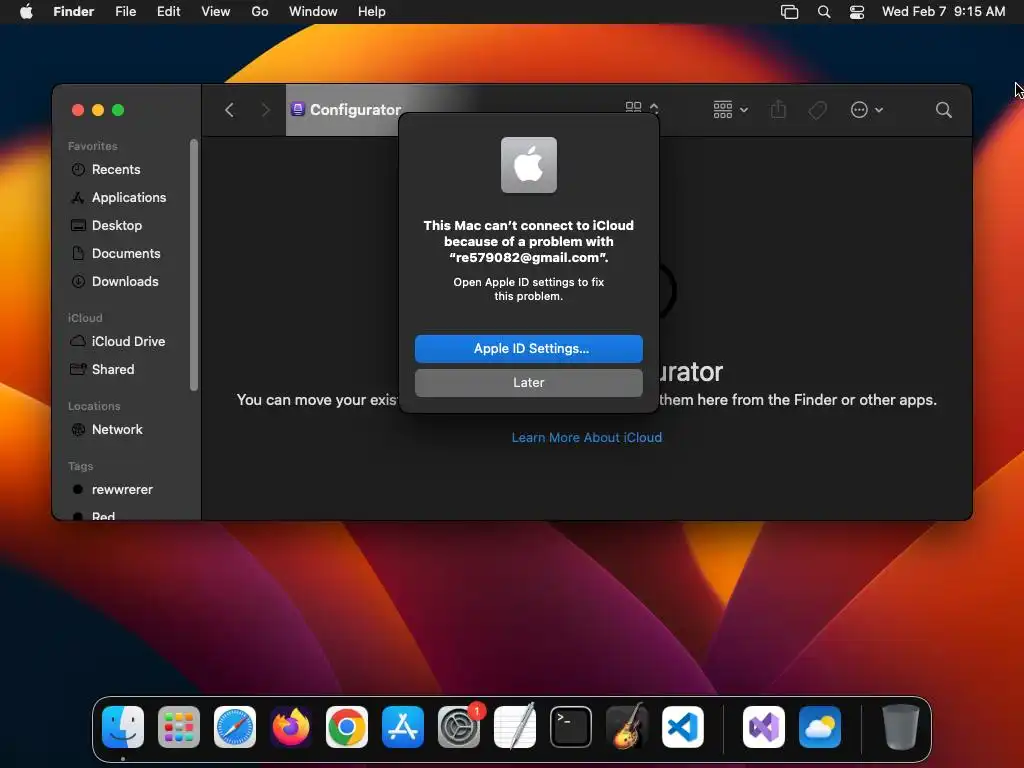Switch Finder to icon view layout
Image resolution: width=1024 pixels, height=768 pixels.
coord(633,107)
